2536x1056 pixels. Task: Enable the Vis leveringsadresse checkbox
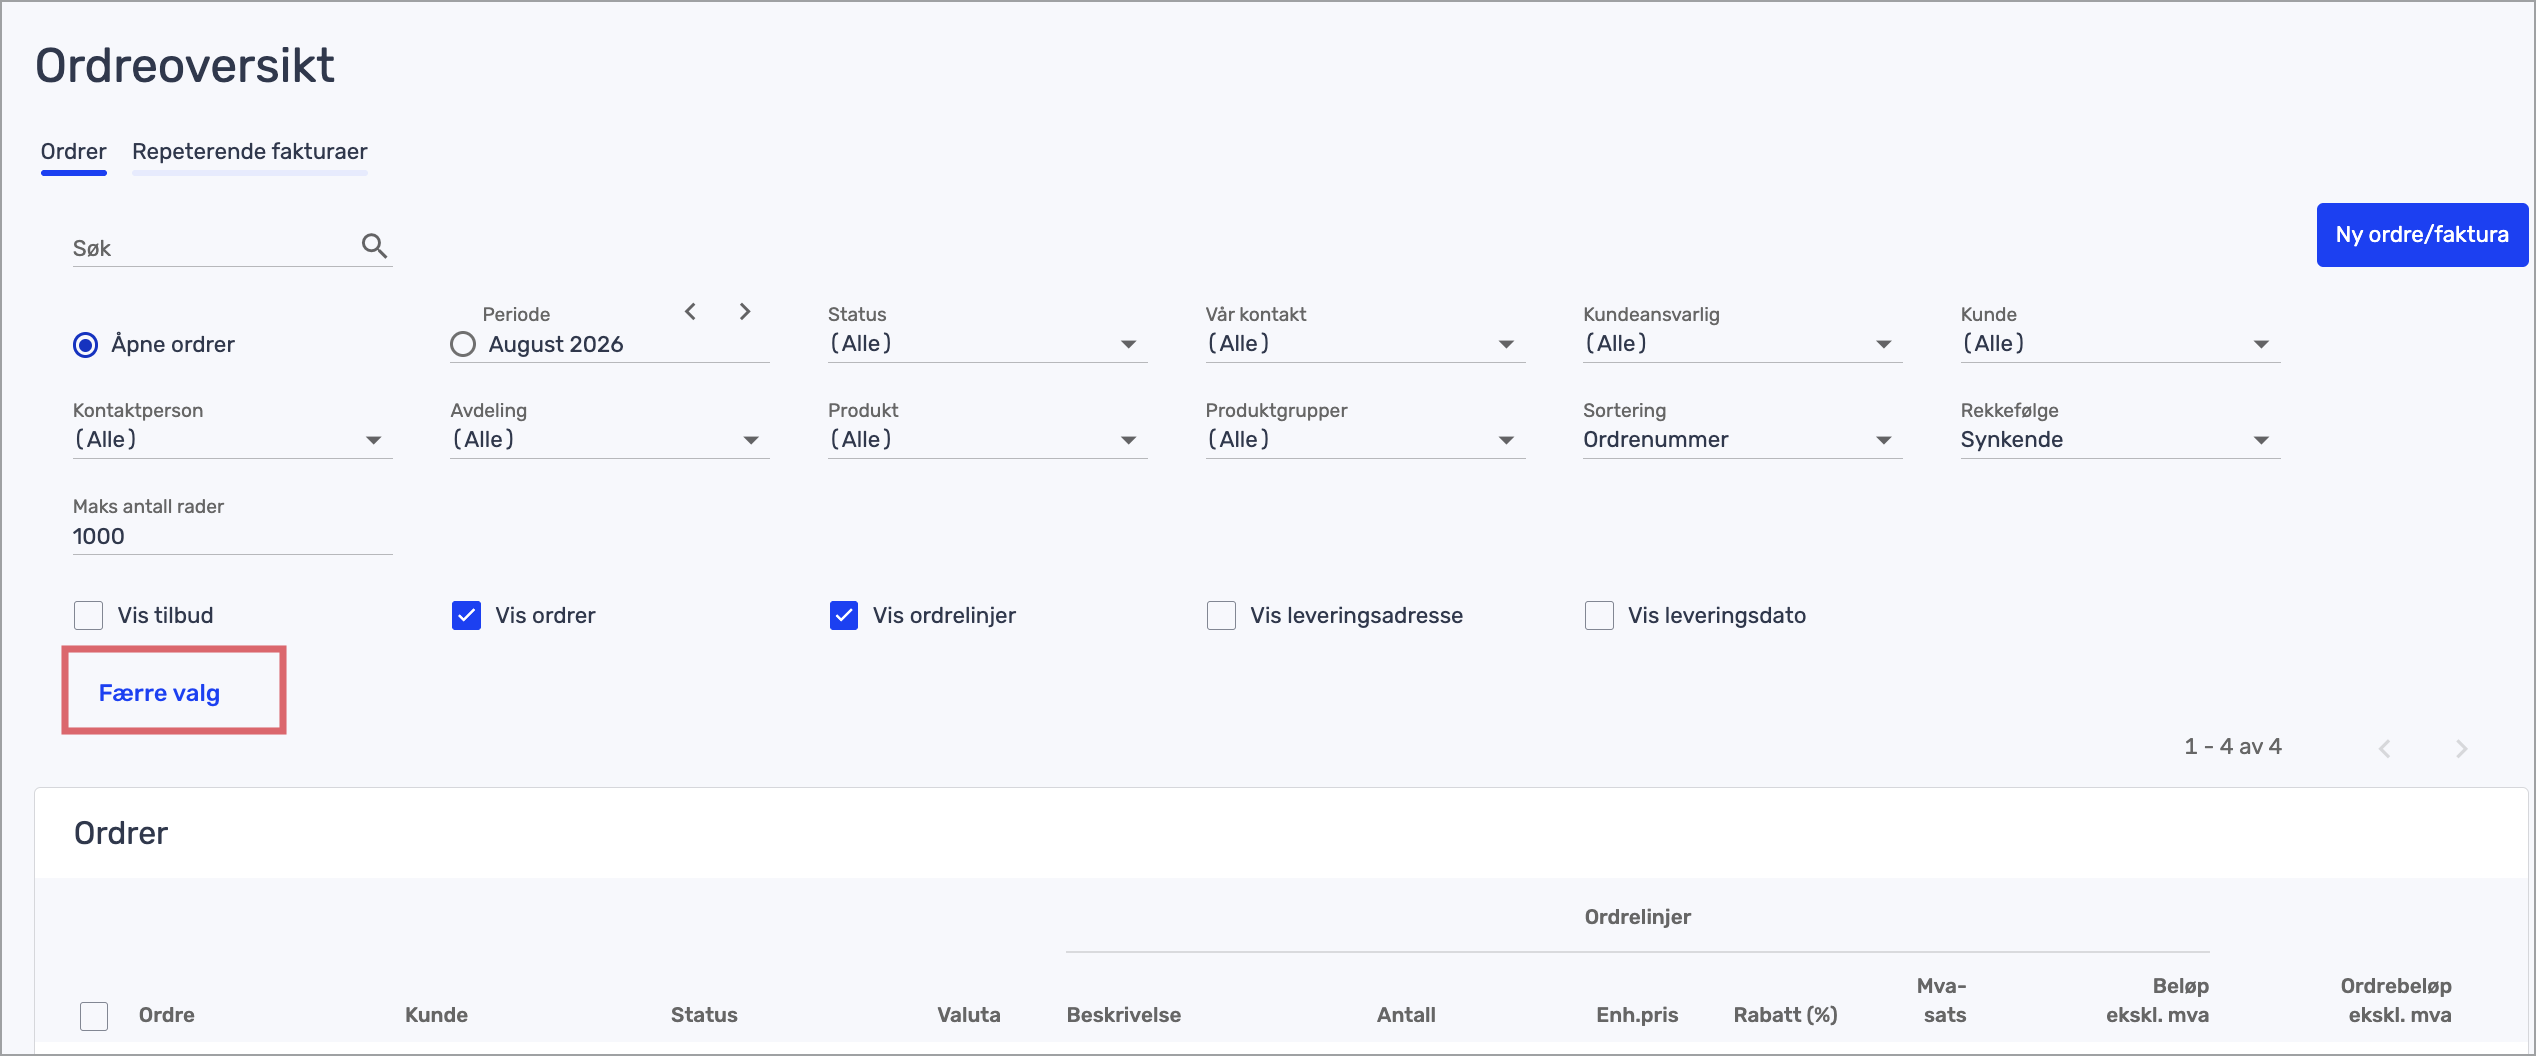(x=1221, y=615)
